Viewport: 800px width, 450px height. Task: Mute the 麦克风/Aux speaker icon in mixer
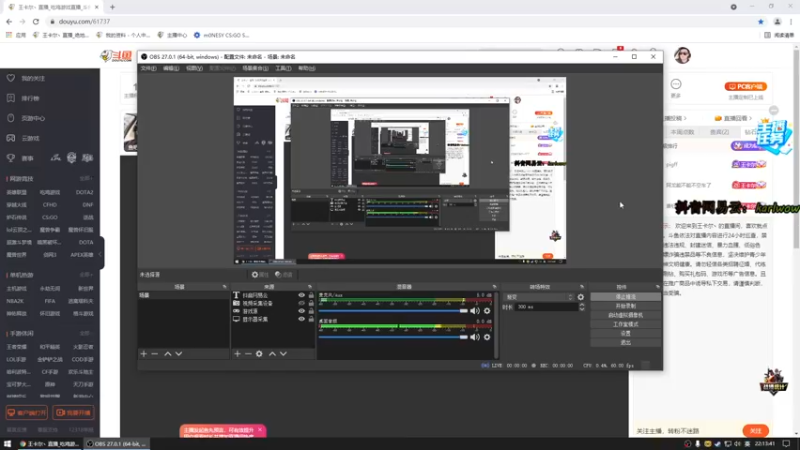tap(475, 311)
